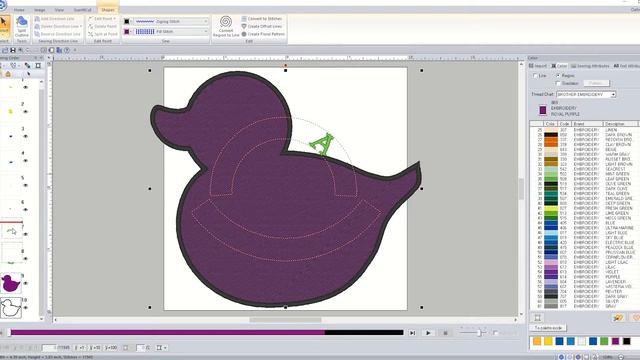The height and width of the screenshot is (360, 640).
Task: Switch to Sewing Attributes panel tab
Action: coord(590,66)
